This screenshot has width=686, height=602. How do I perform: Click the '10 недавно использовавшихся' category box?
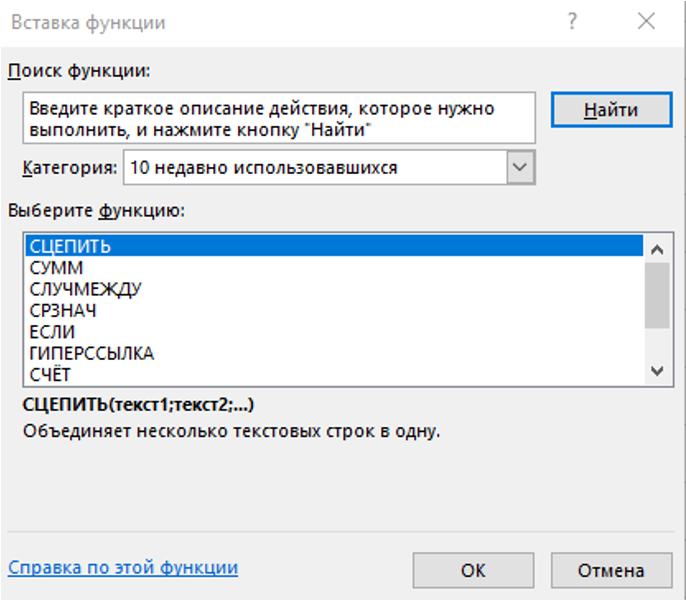pyautogui.click(x=313, y=168)
